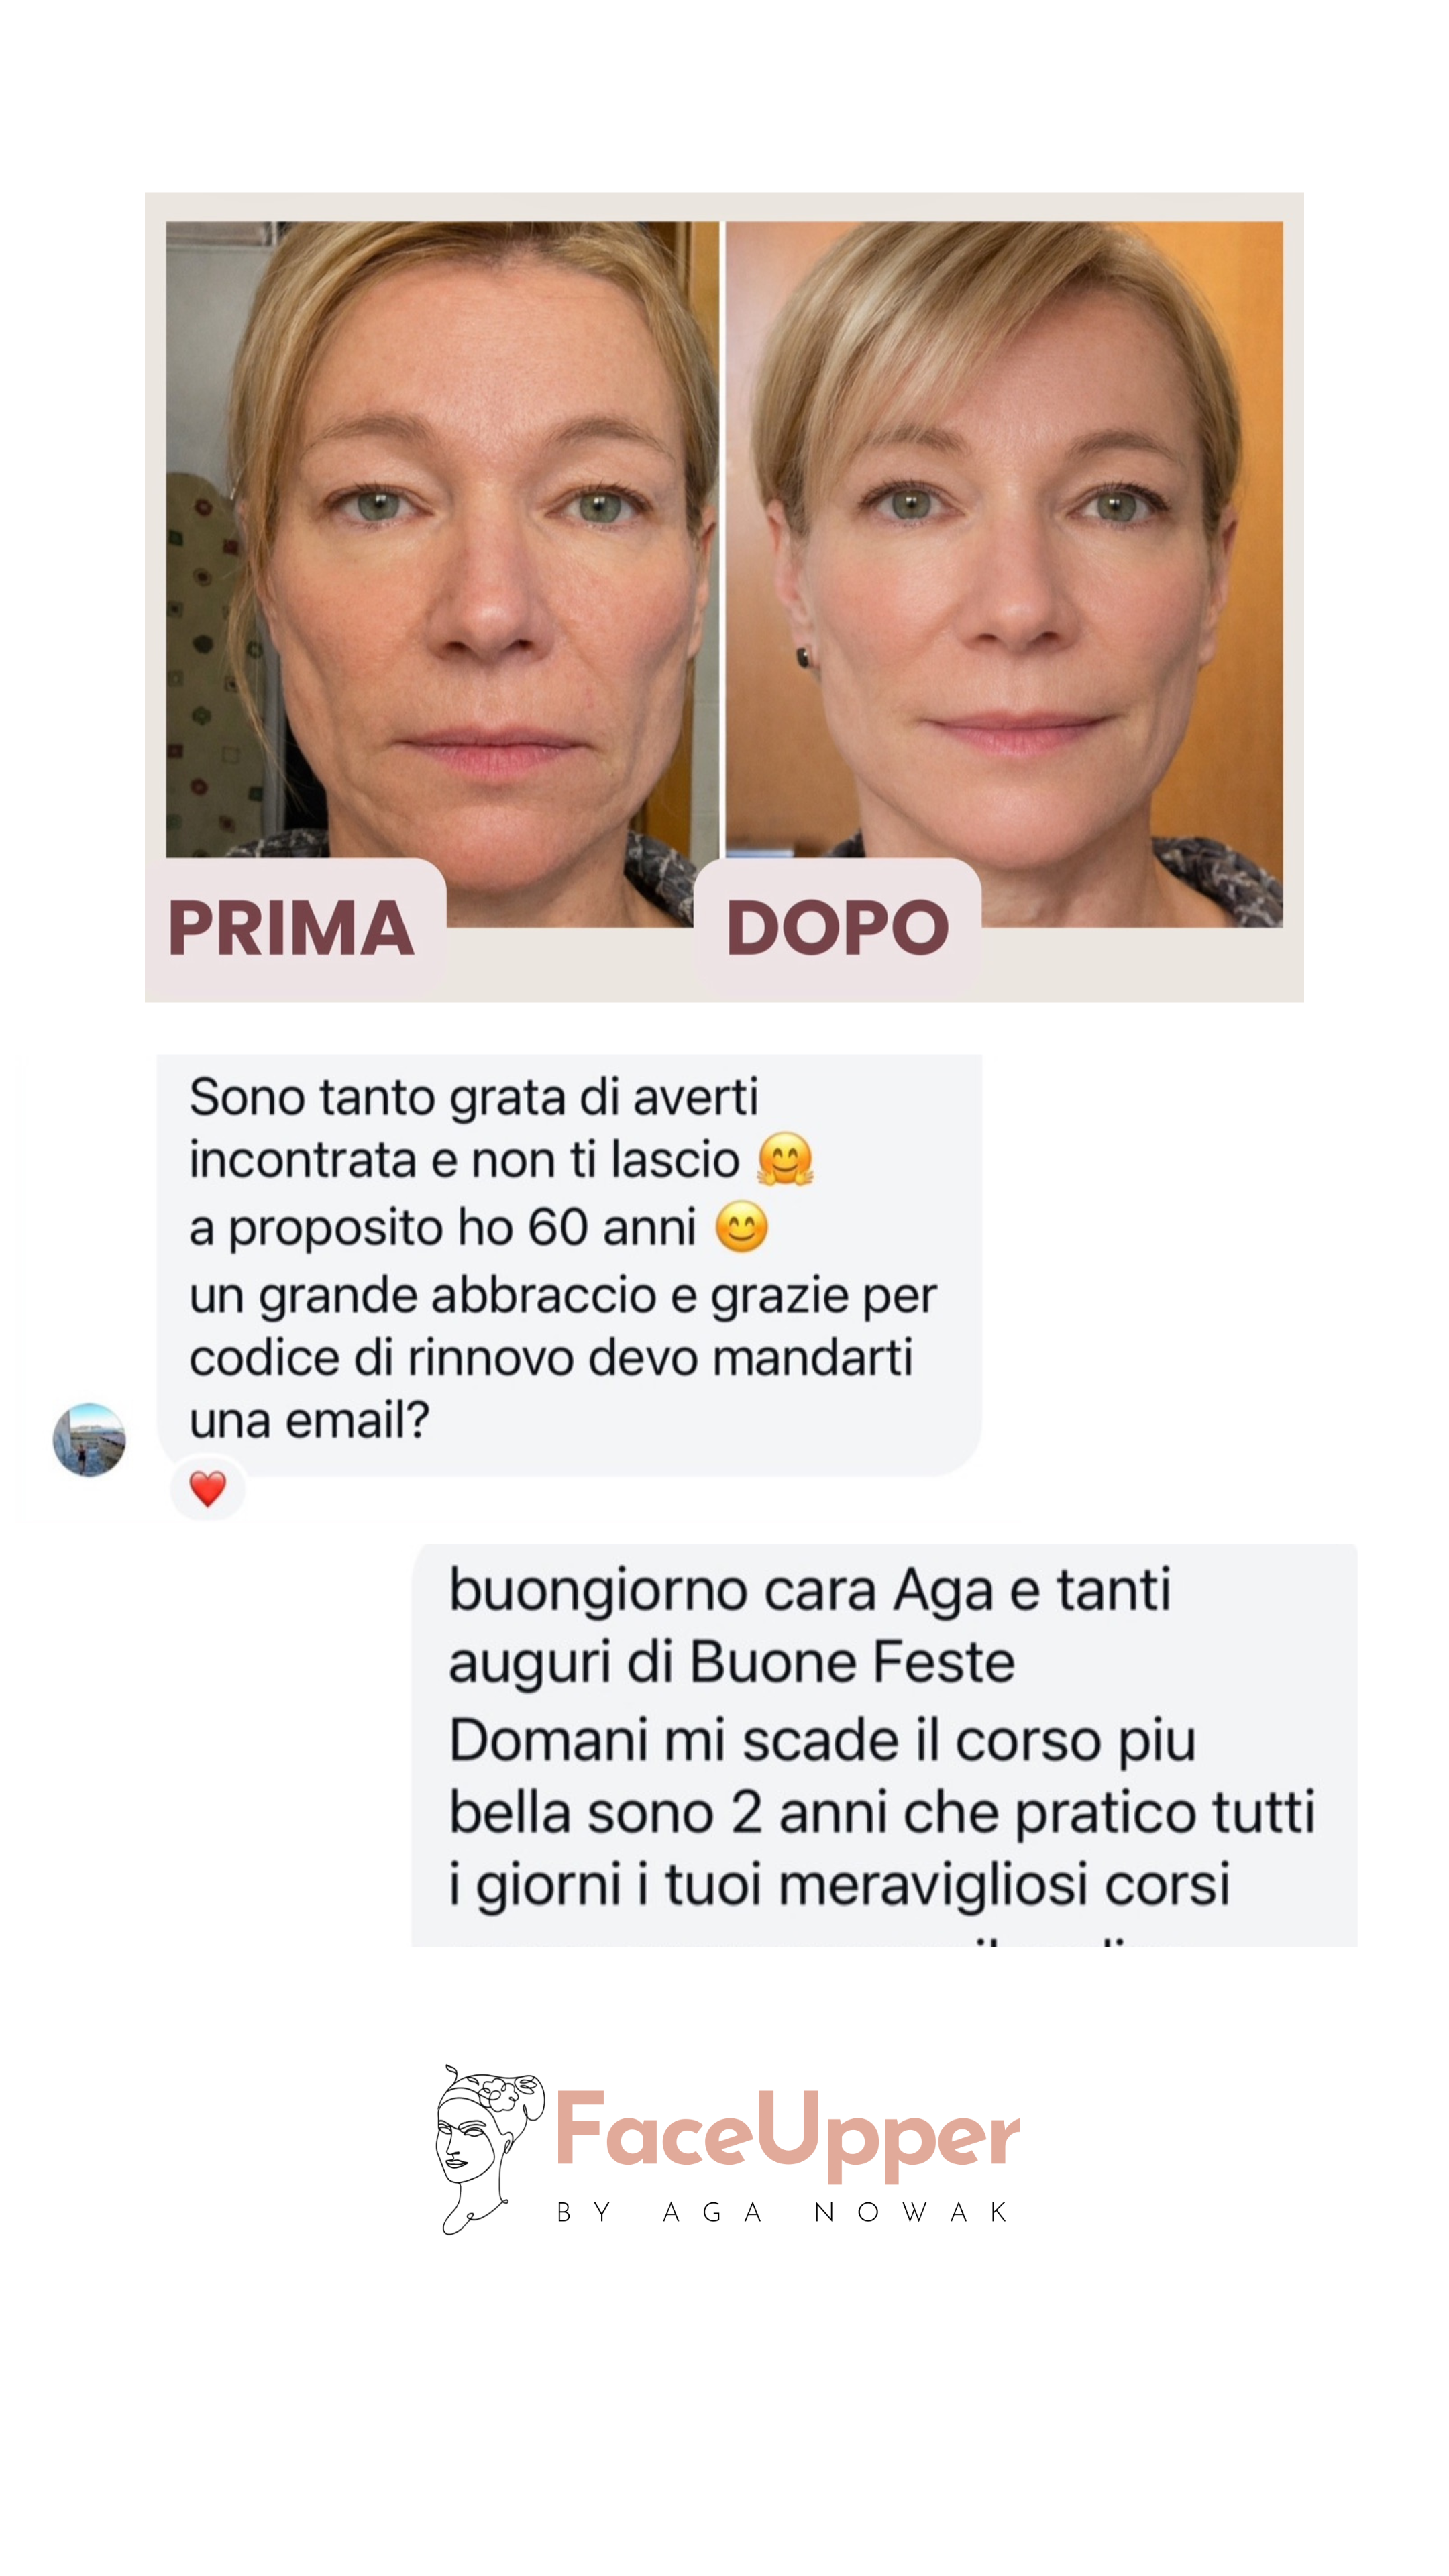Click the beige frame around comparison photos

[x=724, y=206]
